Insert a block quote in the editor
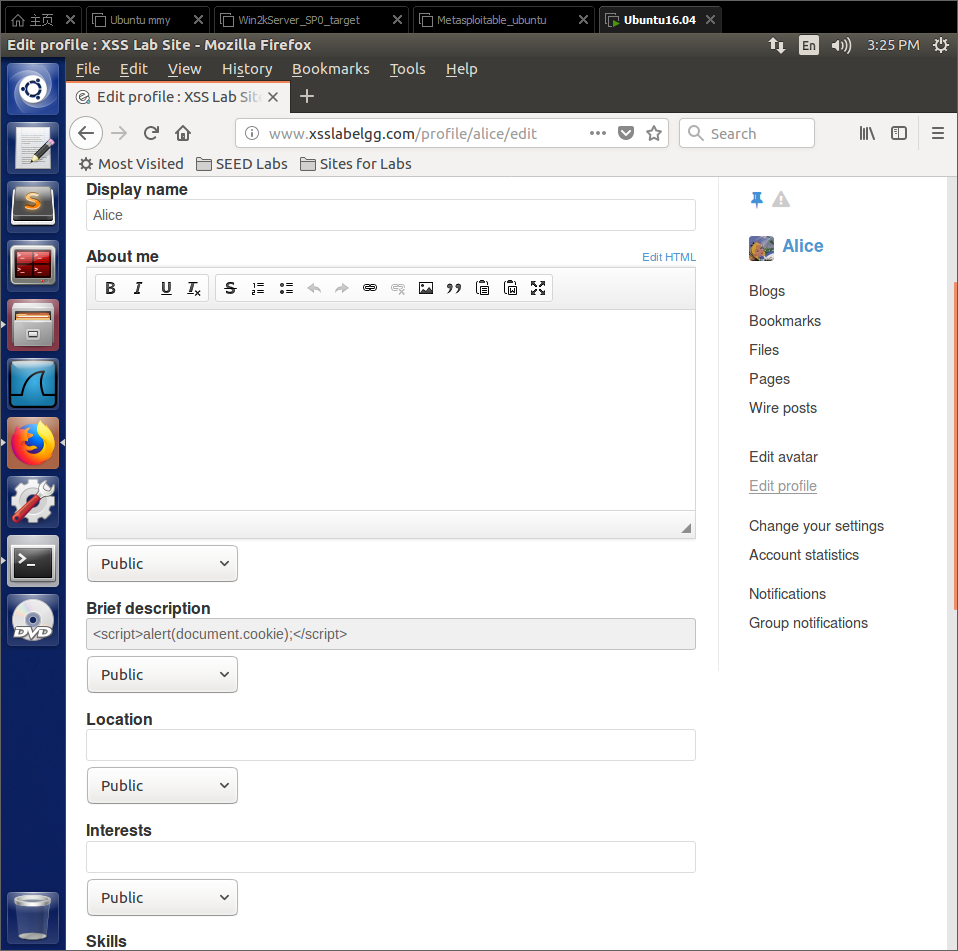The height and width of the screenshot is (951, 958). [x=453, y=288]
